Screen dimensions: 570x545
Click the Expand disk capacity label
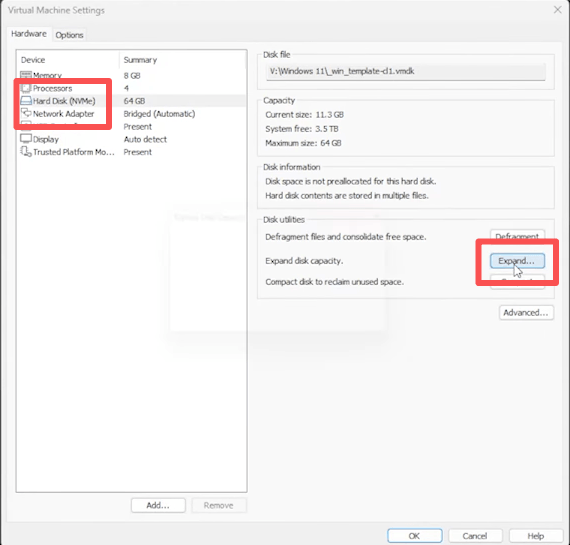(x=304, y=261)
